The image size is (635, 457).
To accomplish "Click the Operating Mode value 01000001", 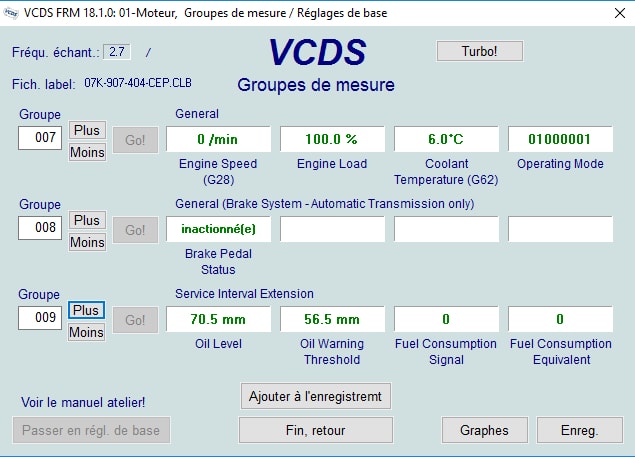I will (560, 139).
